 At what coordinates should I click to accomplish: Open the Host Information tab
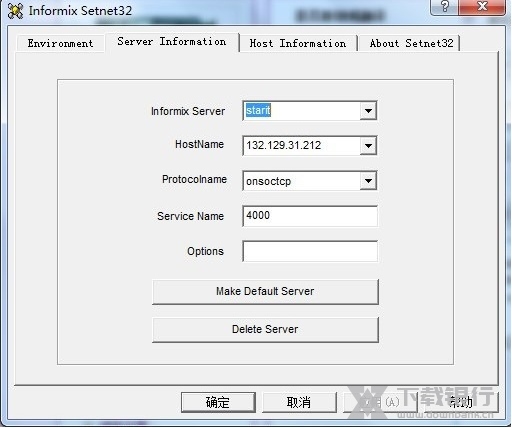click(x=298, y=43)
